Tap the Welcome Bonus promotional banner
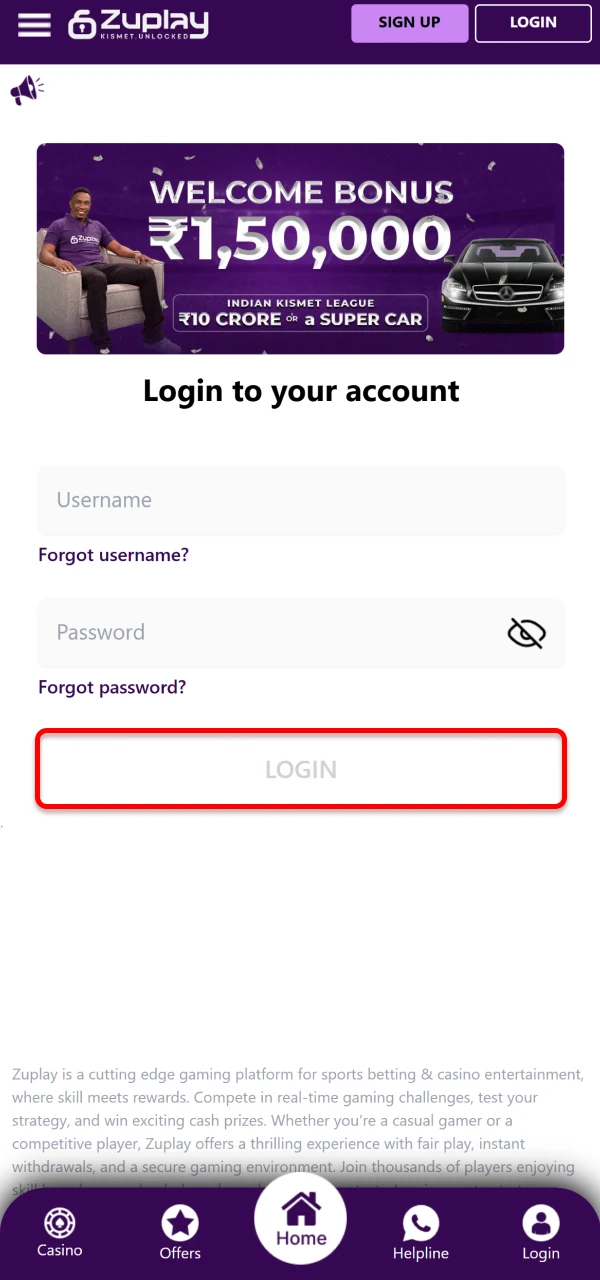This screenshot has height=1280, width=600. point(300,248)
